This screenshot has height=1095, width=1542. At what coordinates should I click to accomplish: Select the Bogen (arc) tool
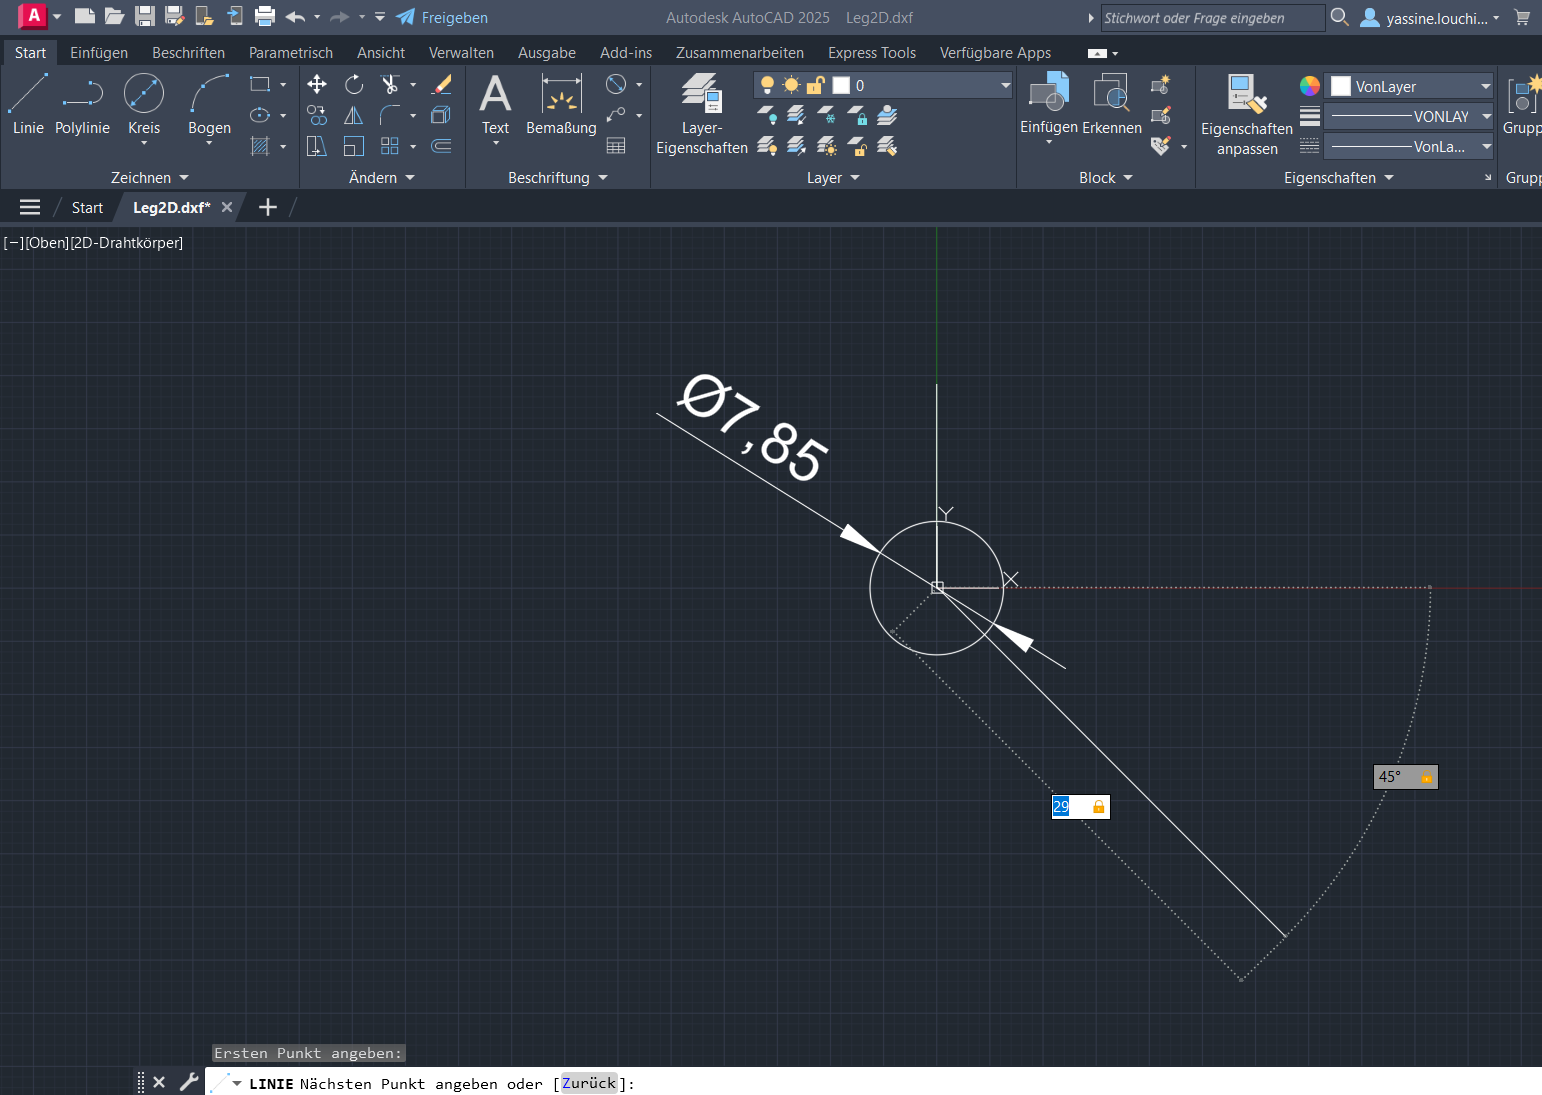pyautogui.click(x=209, y=105)
